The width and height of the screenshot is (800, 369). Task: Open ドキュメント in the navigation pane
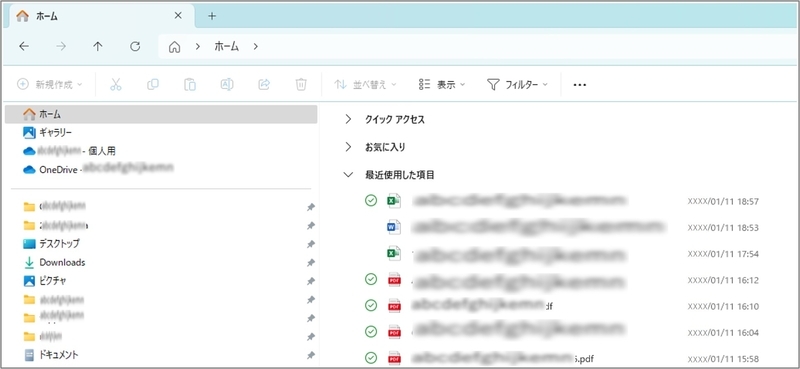pyautogui.click(x=51, y=355)
